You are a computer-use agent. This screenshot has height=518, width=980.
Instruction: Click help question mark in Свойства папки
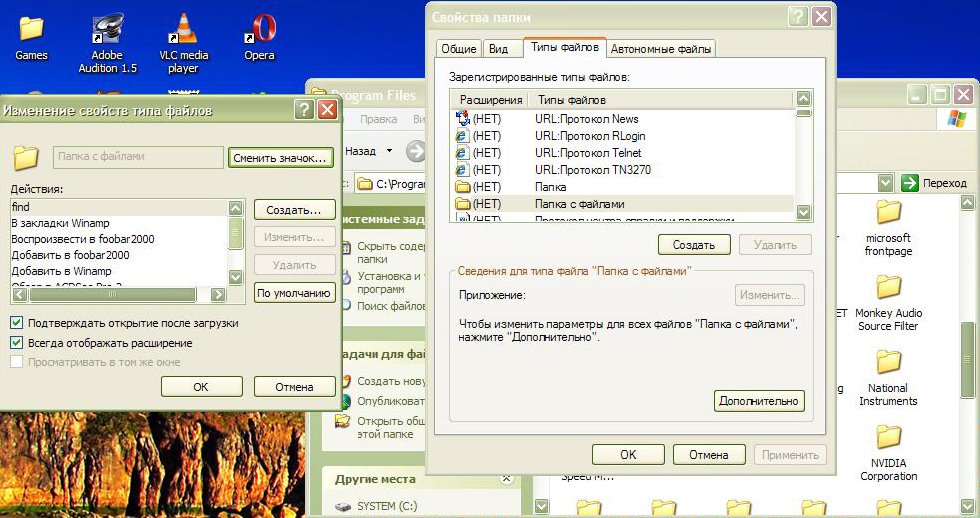pos(797,17)
